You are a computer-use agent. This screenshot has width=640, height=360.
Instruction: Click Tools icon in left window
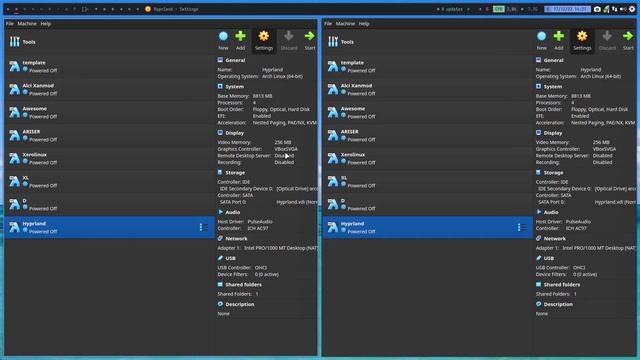[x=15, y=42]
